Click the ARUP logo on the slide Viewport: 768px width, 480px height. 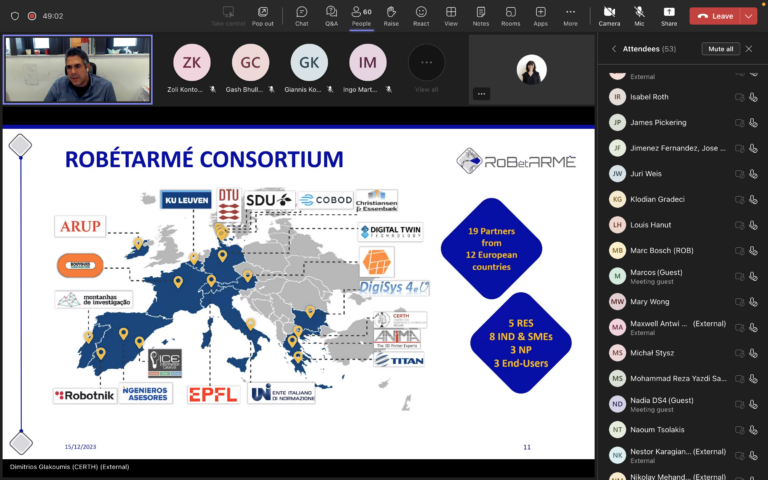tap(80, 226)
